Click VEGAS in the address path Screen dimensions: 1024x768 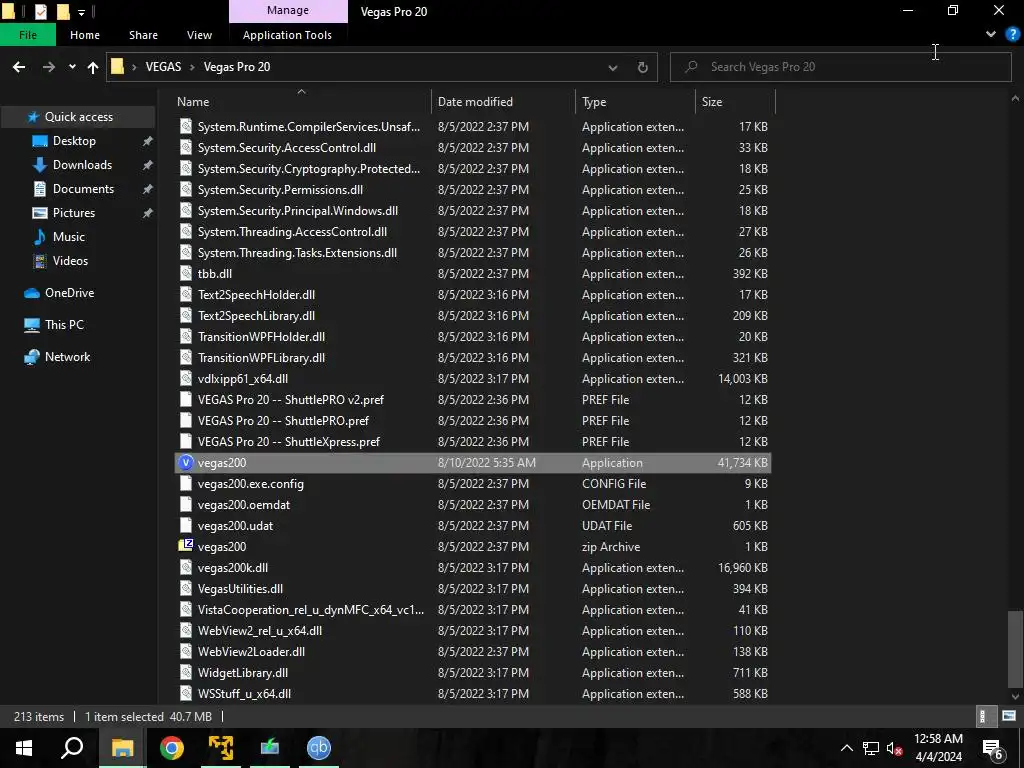163,67
